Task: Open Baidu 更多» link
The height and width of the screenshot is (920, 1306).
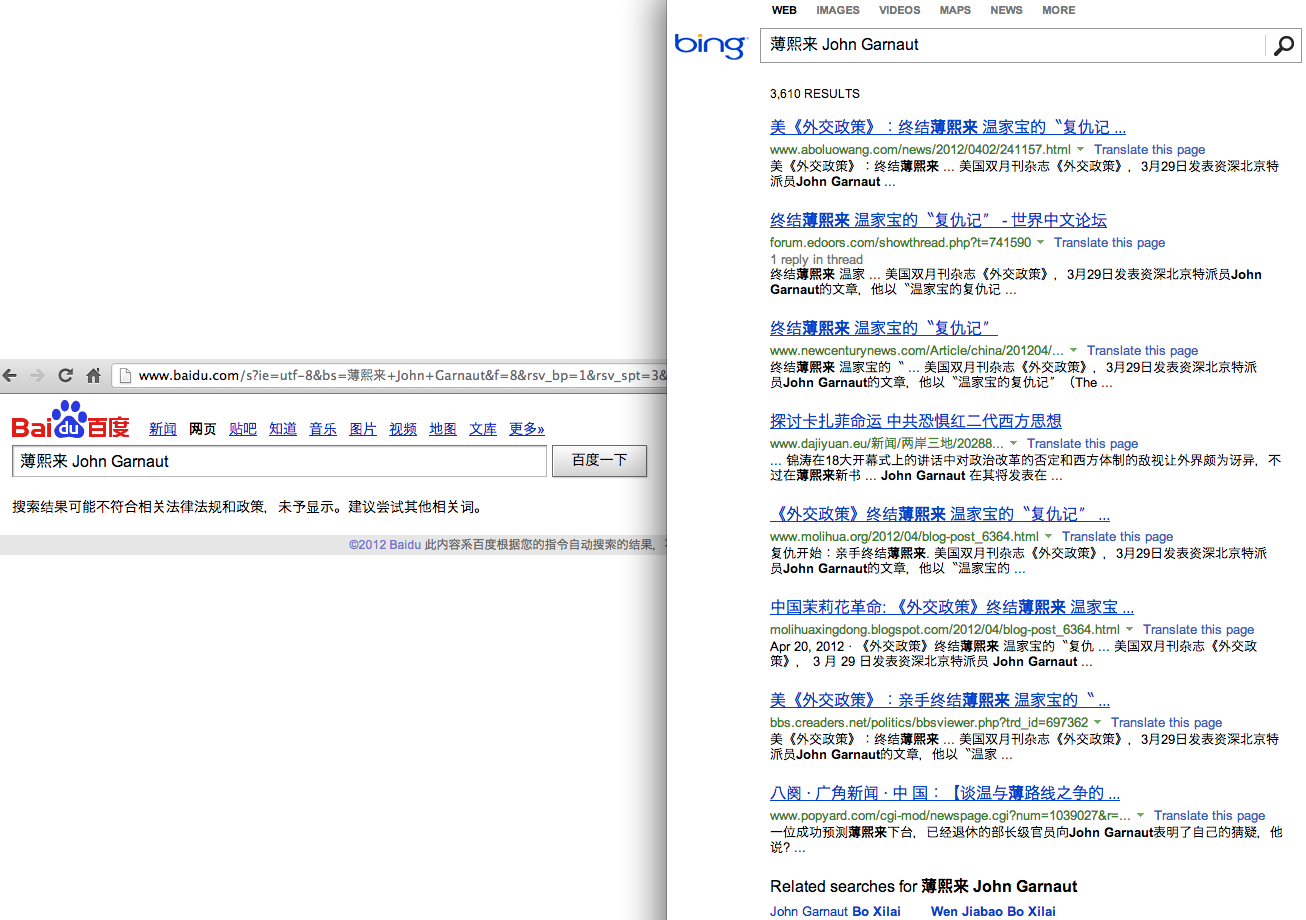Action: 527,429
